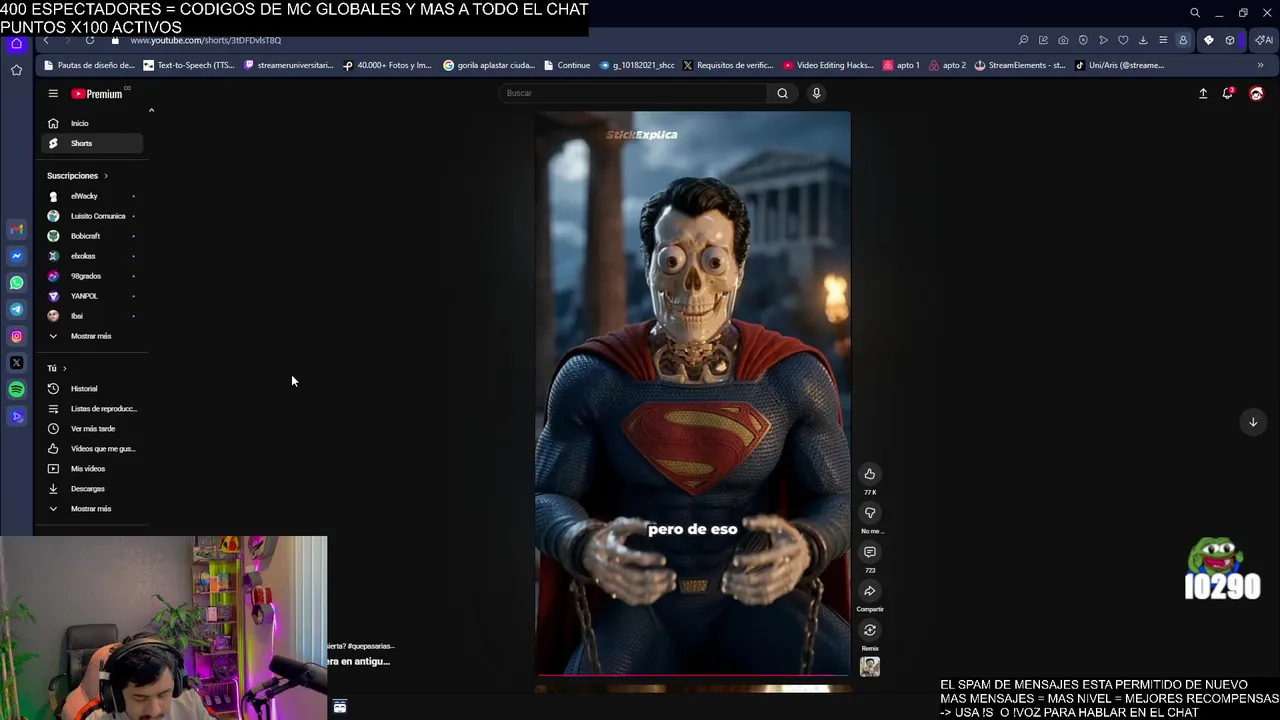Expand Mostrar más under Tú
Viewport: 1280px width, 720px height.
click(92, 508)
